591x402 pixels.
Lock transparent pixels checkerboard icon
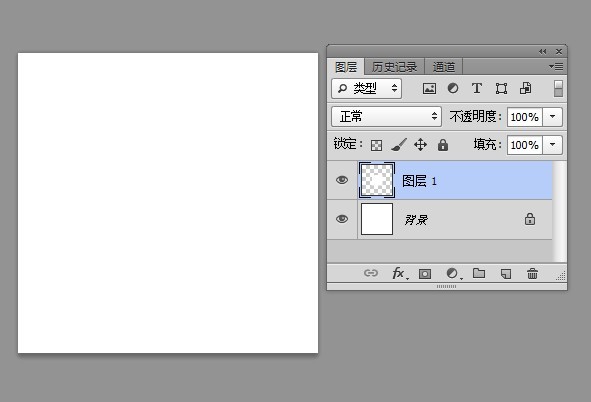point(376,145)
